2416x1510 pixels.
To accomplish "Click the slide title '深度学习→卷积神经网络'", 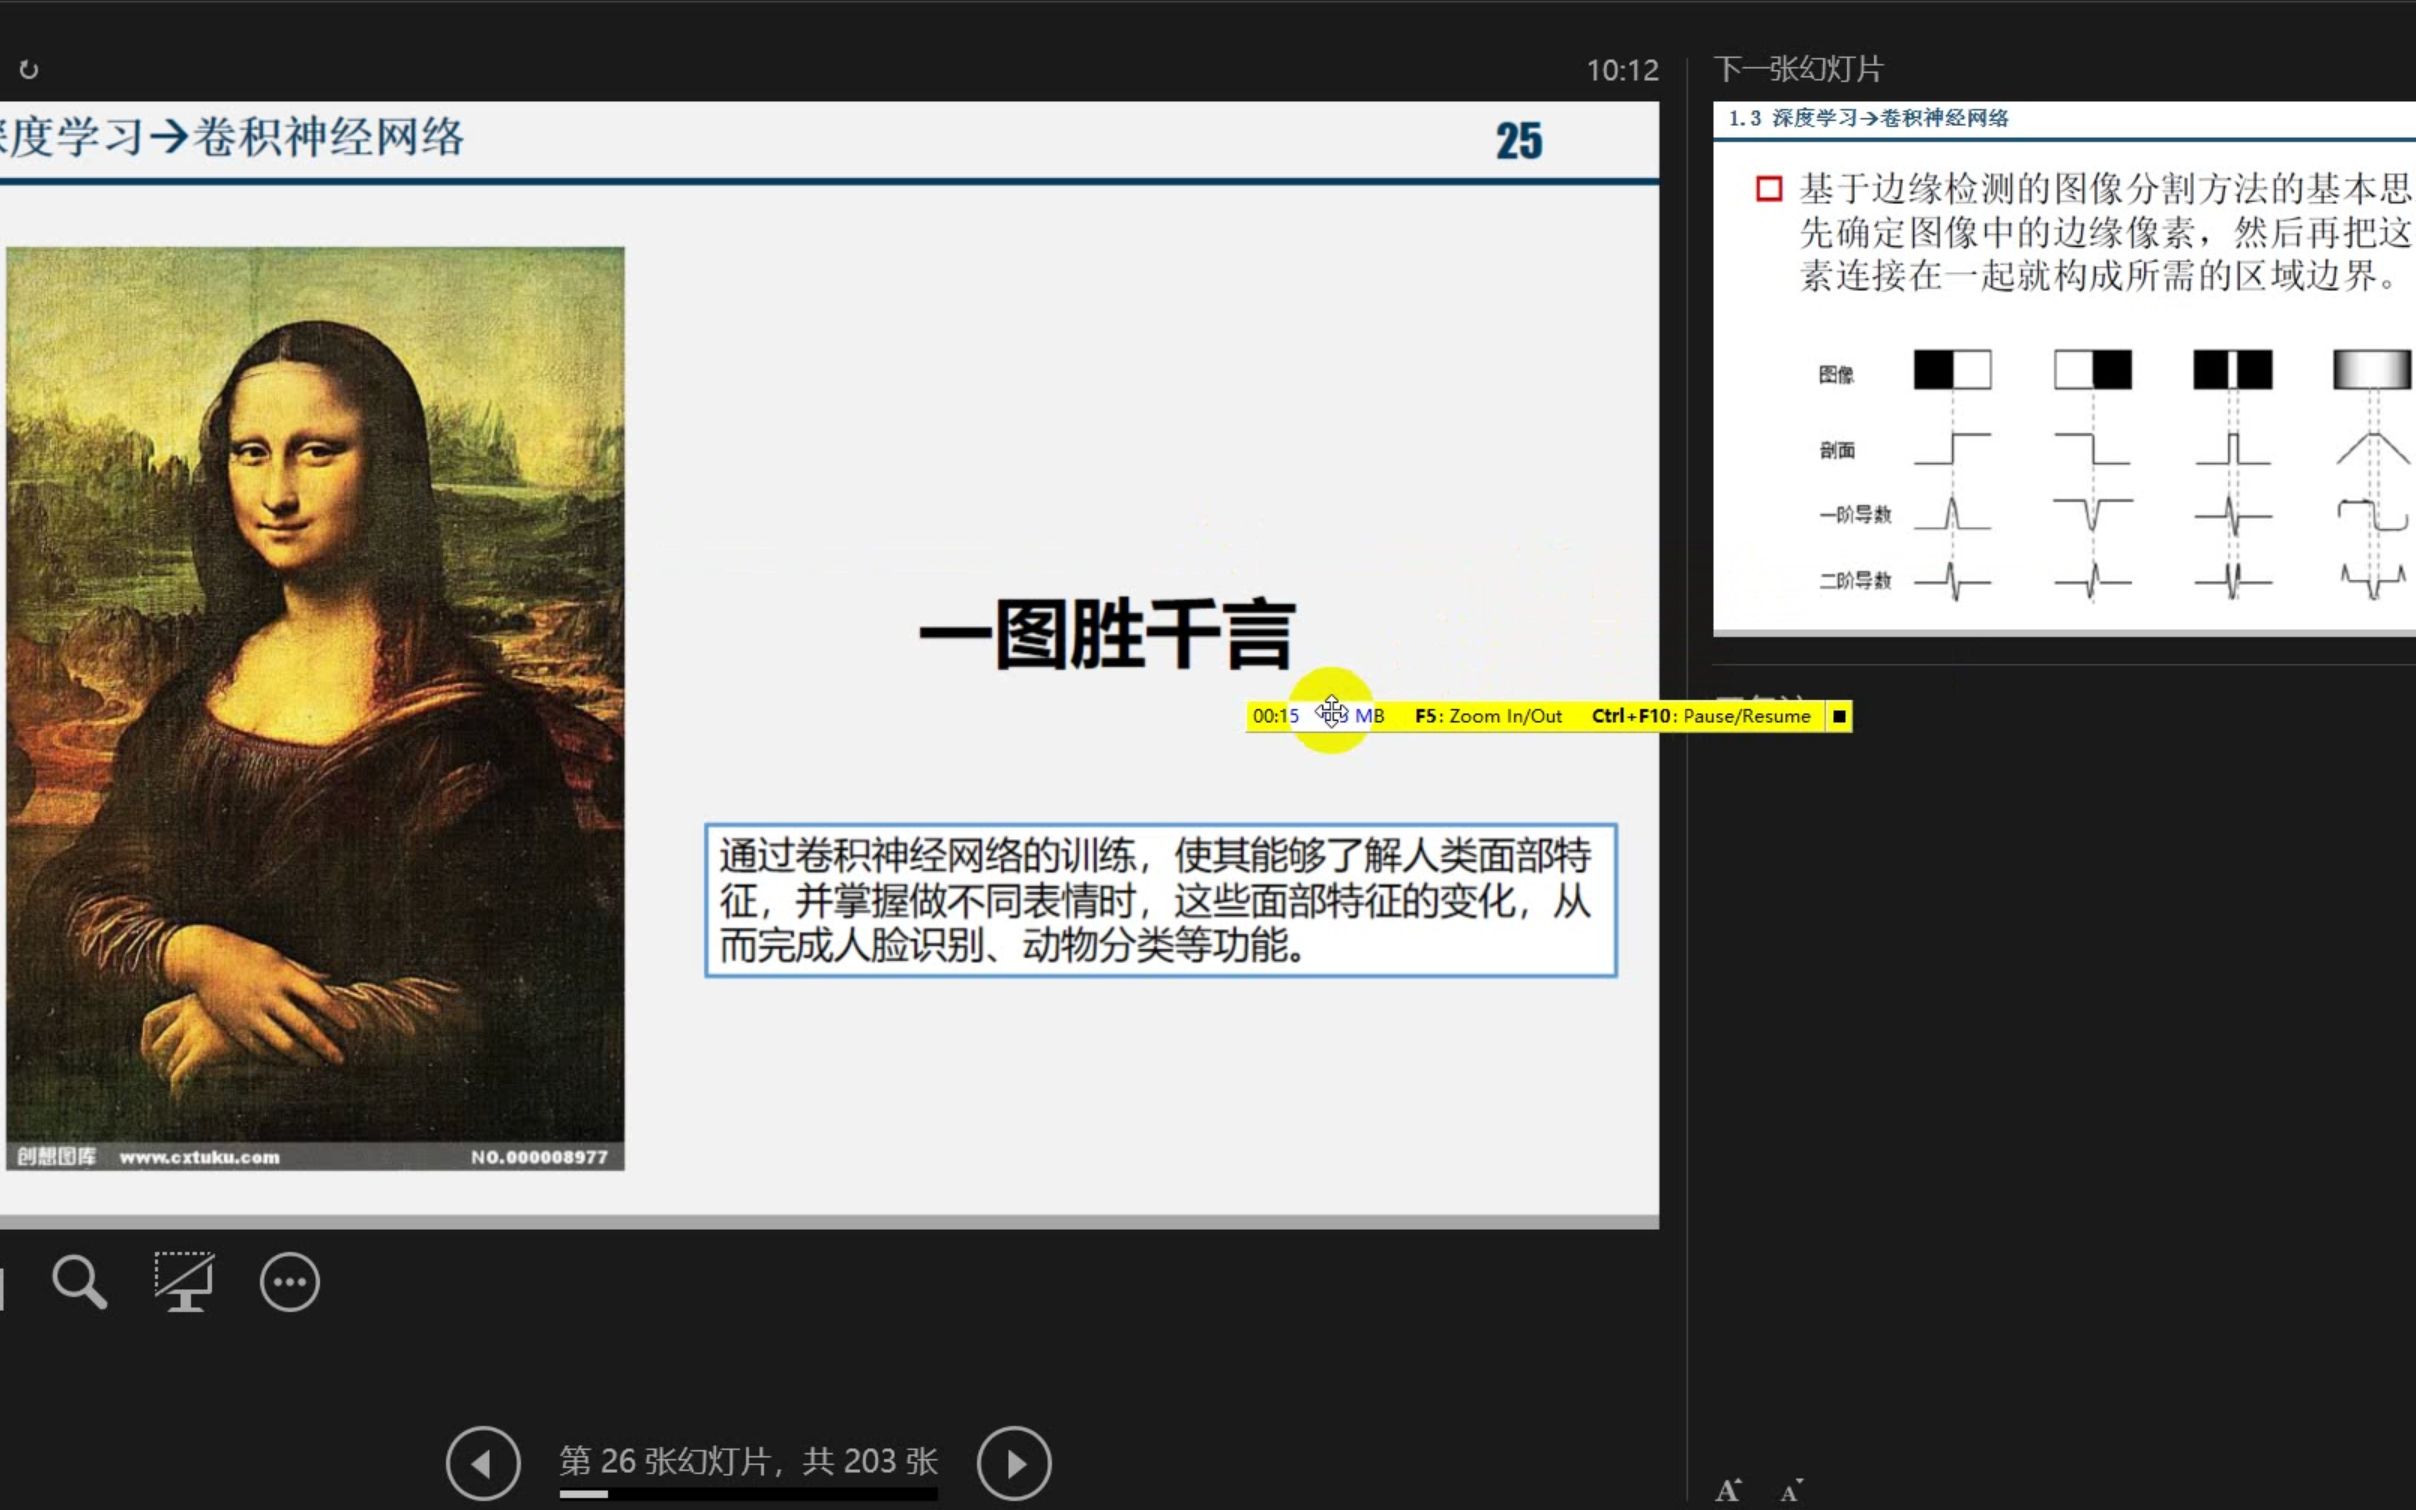I will (x=232, y=138).
